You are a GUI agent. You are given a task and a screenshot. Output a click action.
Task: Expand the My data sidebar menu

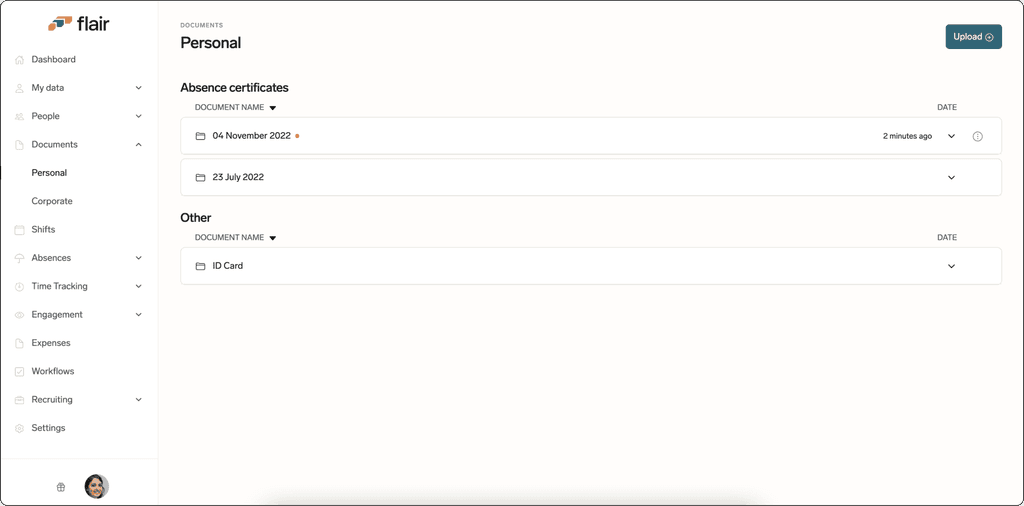click(138, 87)
